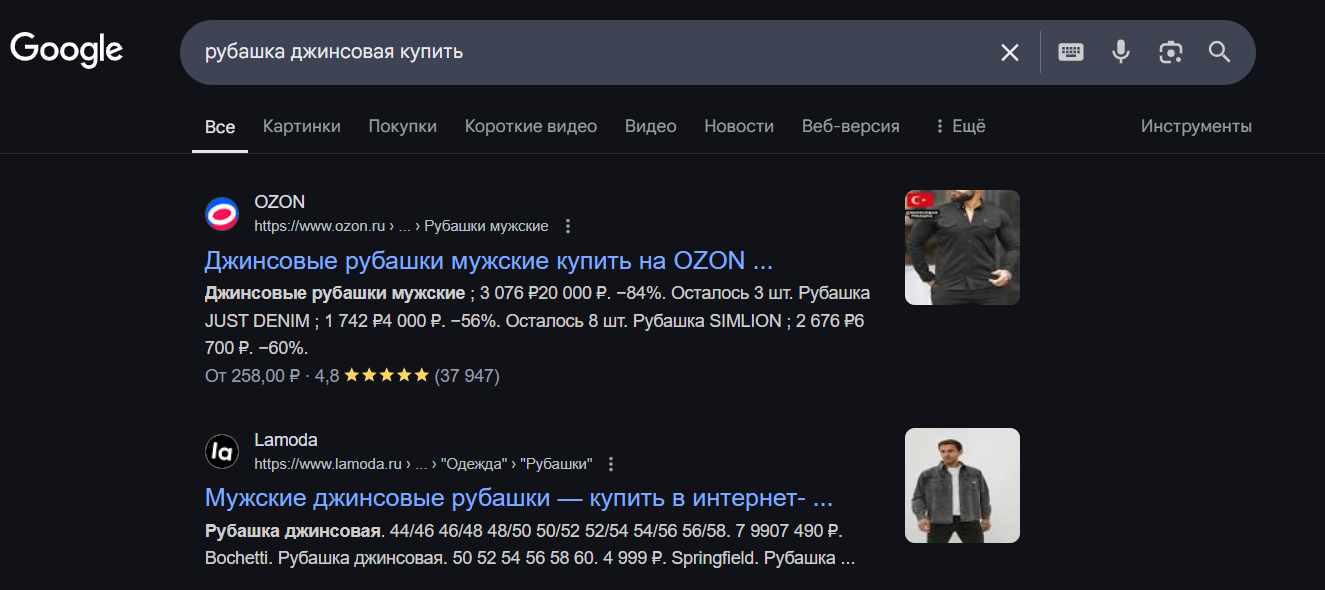The image size is (1325, 590).
Task: Click the OZON black shirt thumbnail
Action: (x=962, y=247)
